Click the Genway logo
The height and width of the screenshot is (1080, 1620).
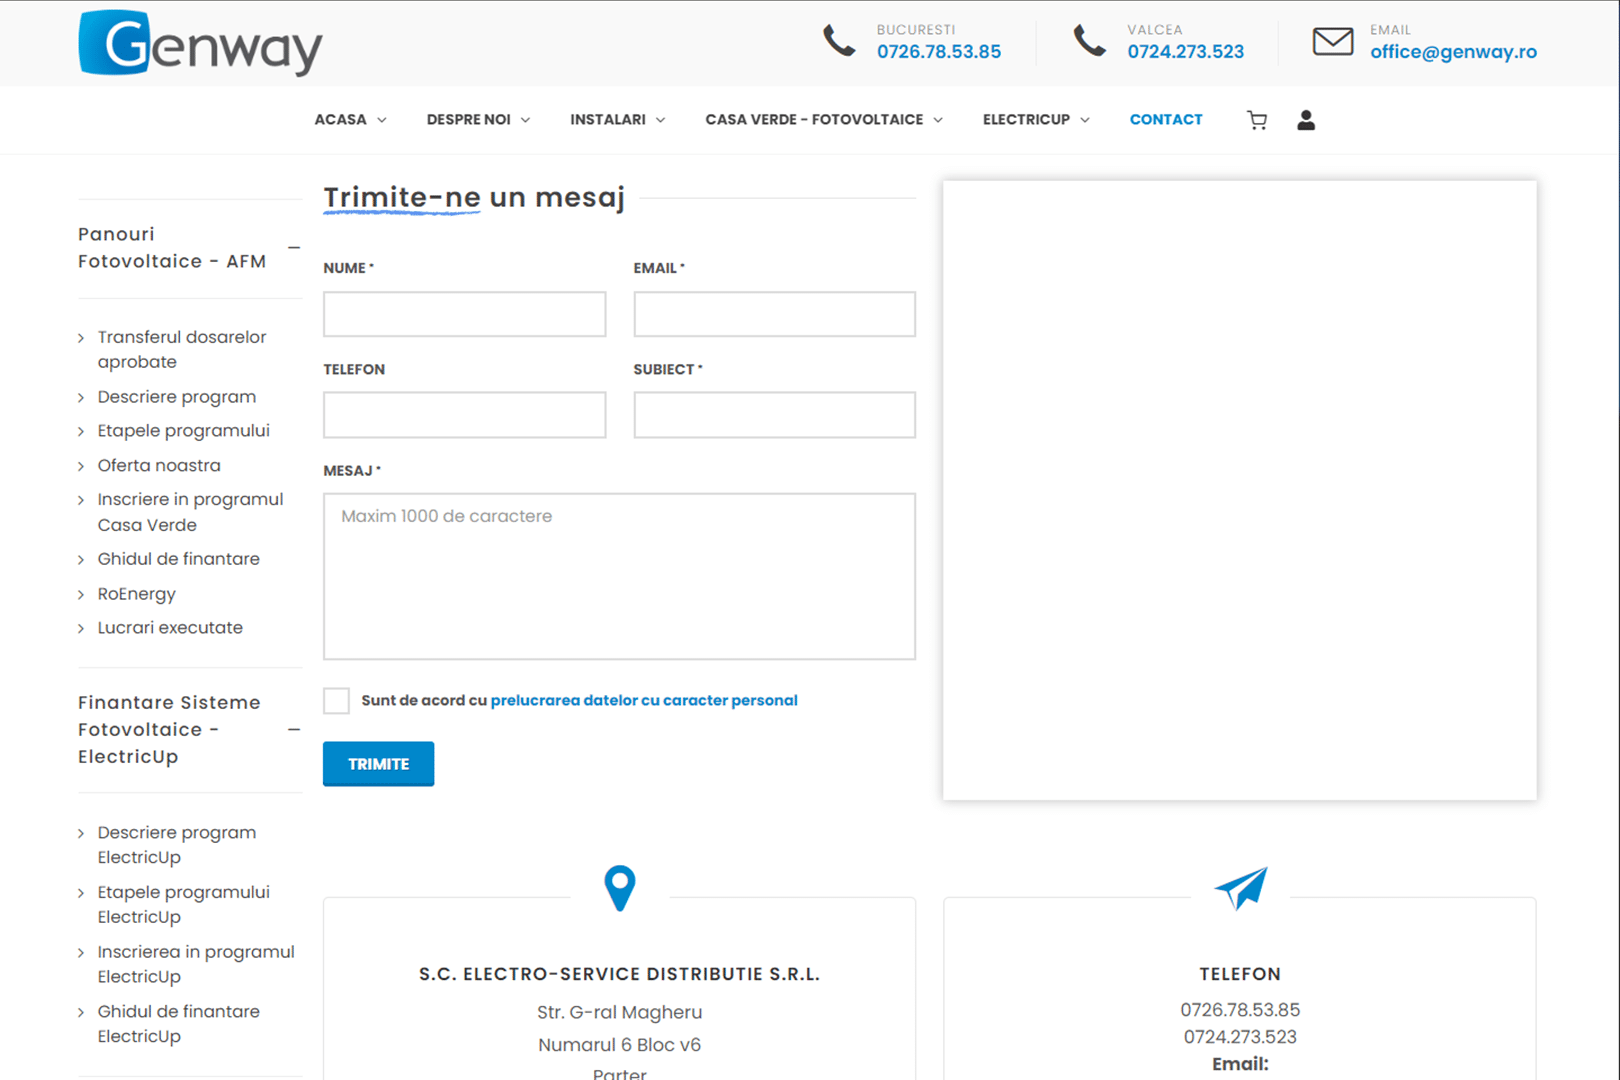point(200,44)
